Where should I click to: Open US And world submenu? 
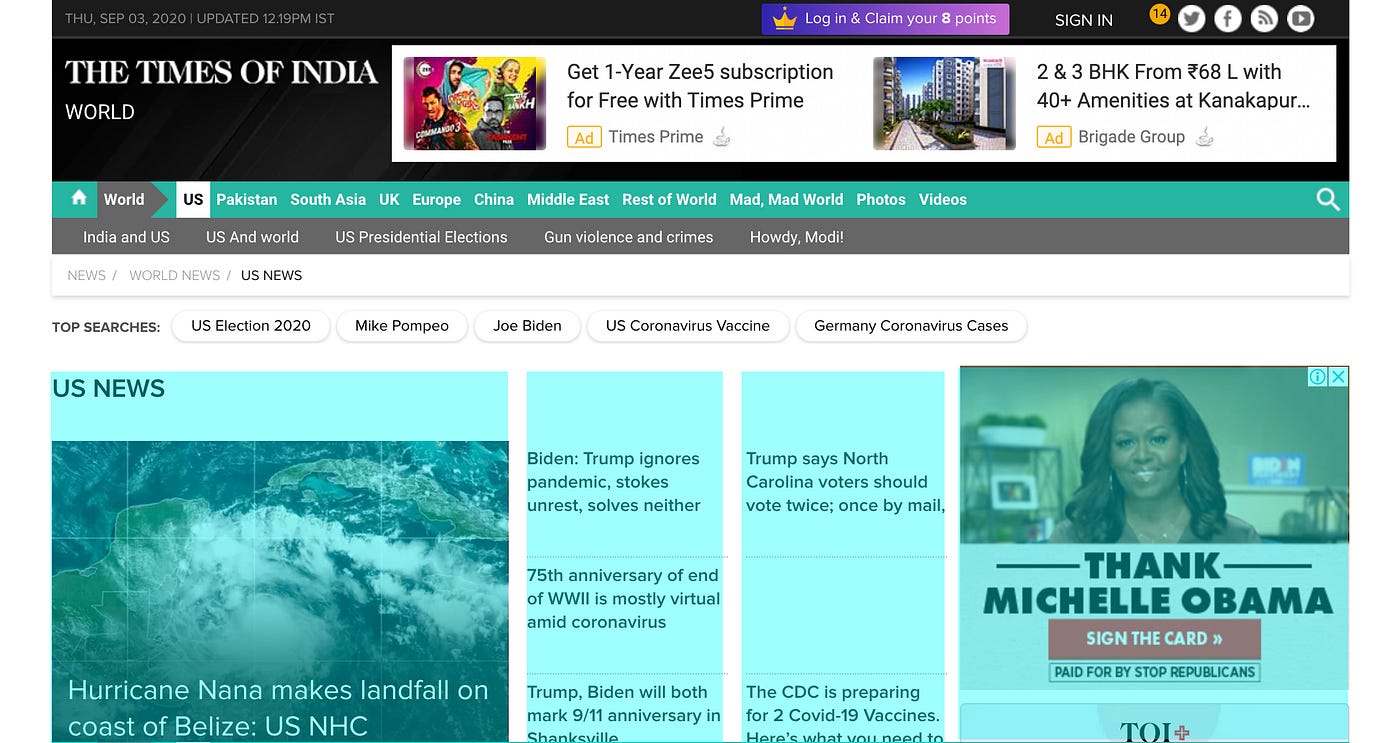252,237
